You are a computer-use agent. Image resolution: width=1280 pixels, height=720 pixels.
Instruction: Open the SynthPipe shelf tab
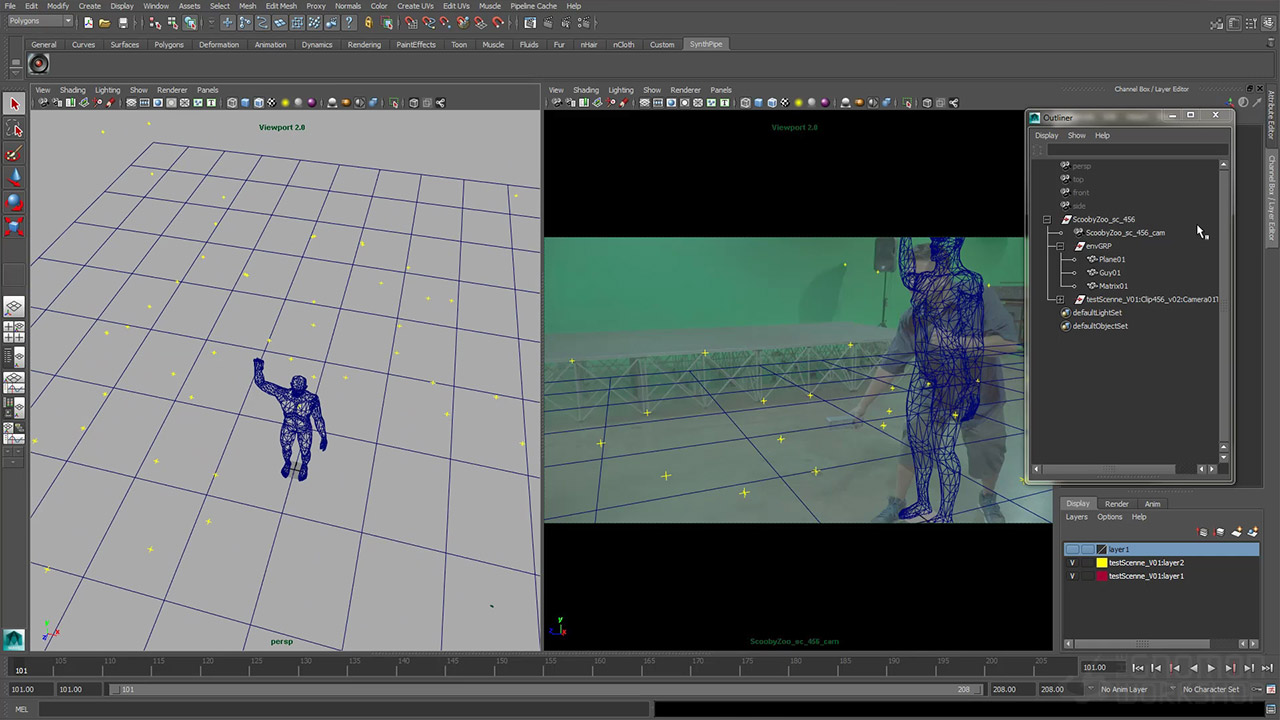coord(705,44)
